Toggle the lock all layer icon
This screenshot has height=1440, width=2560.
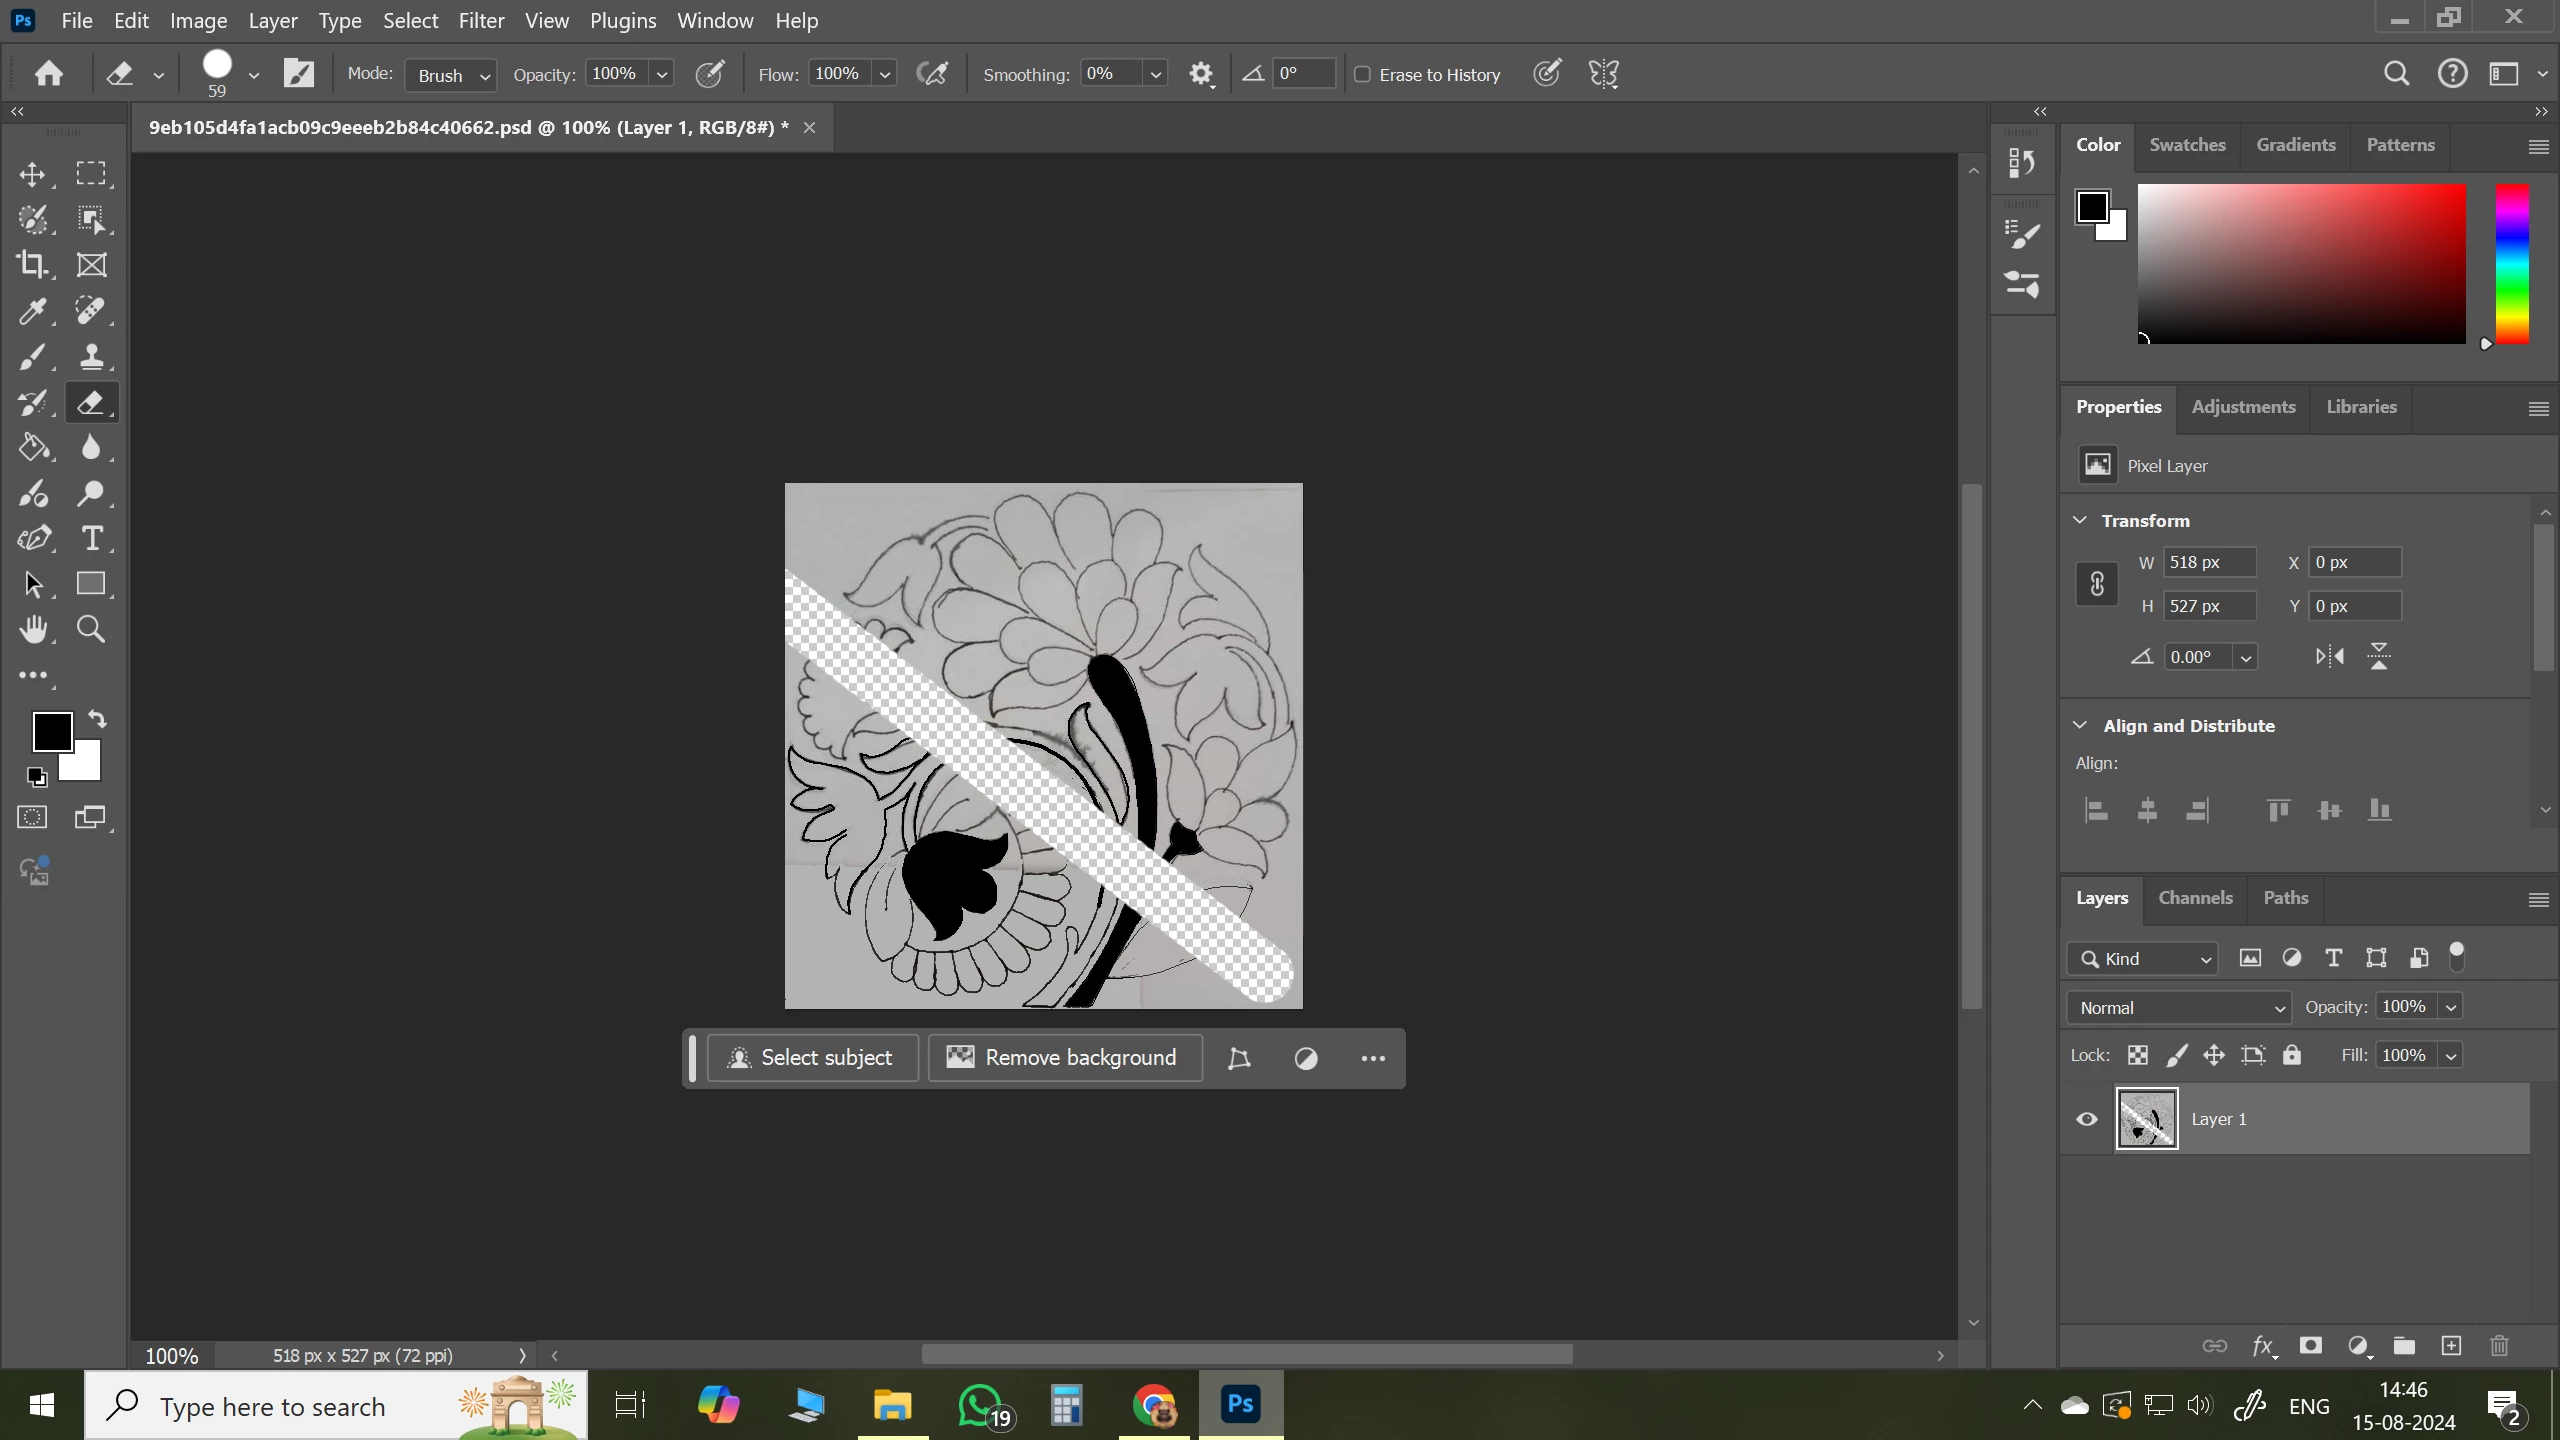tap(2292, 1055)
